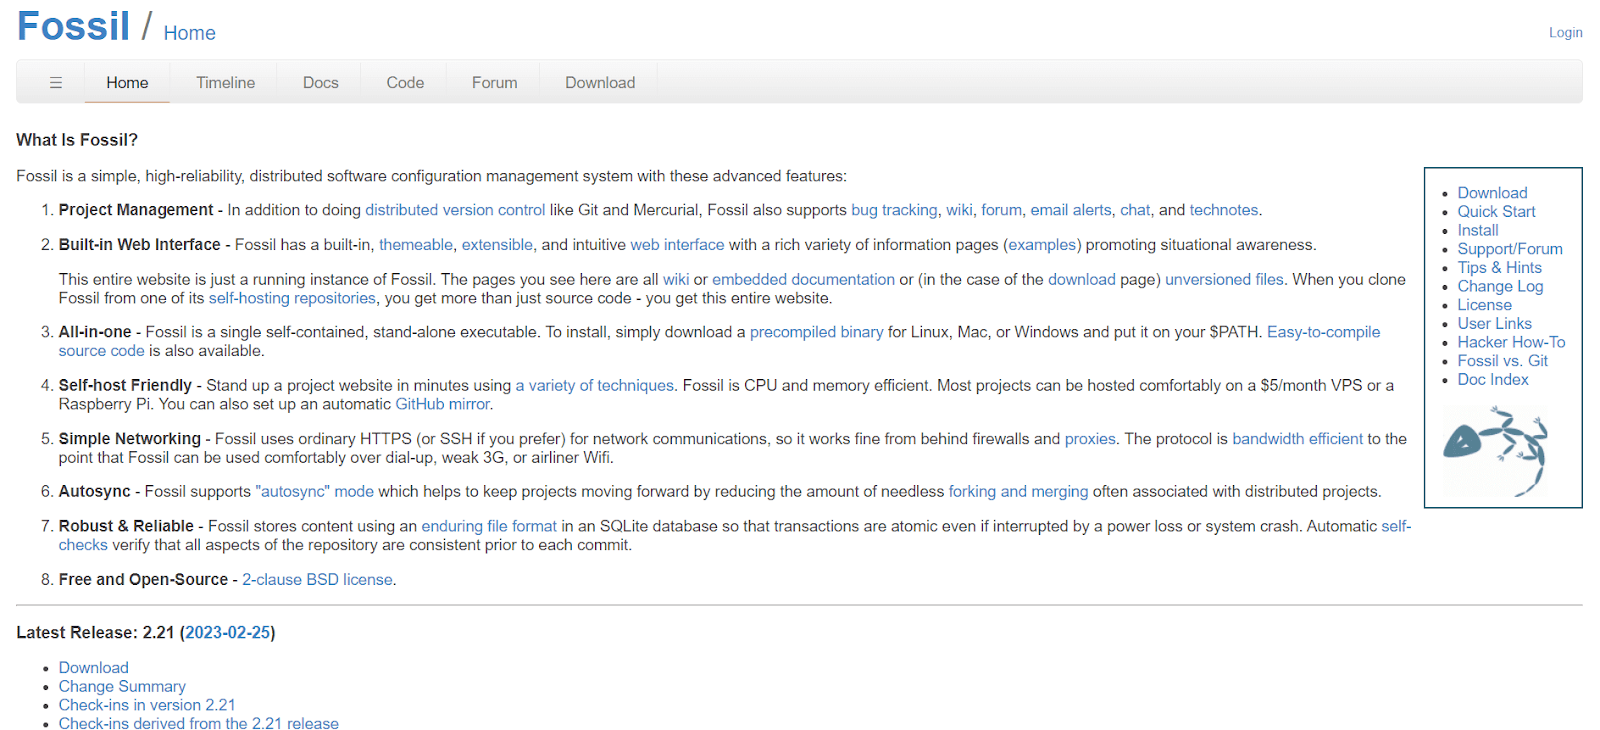Click the "Robust & Reliable" bold text

[x=126, y=526]
